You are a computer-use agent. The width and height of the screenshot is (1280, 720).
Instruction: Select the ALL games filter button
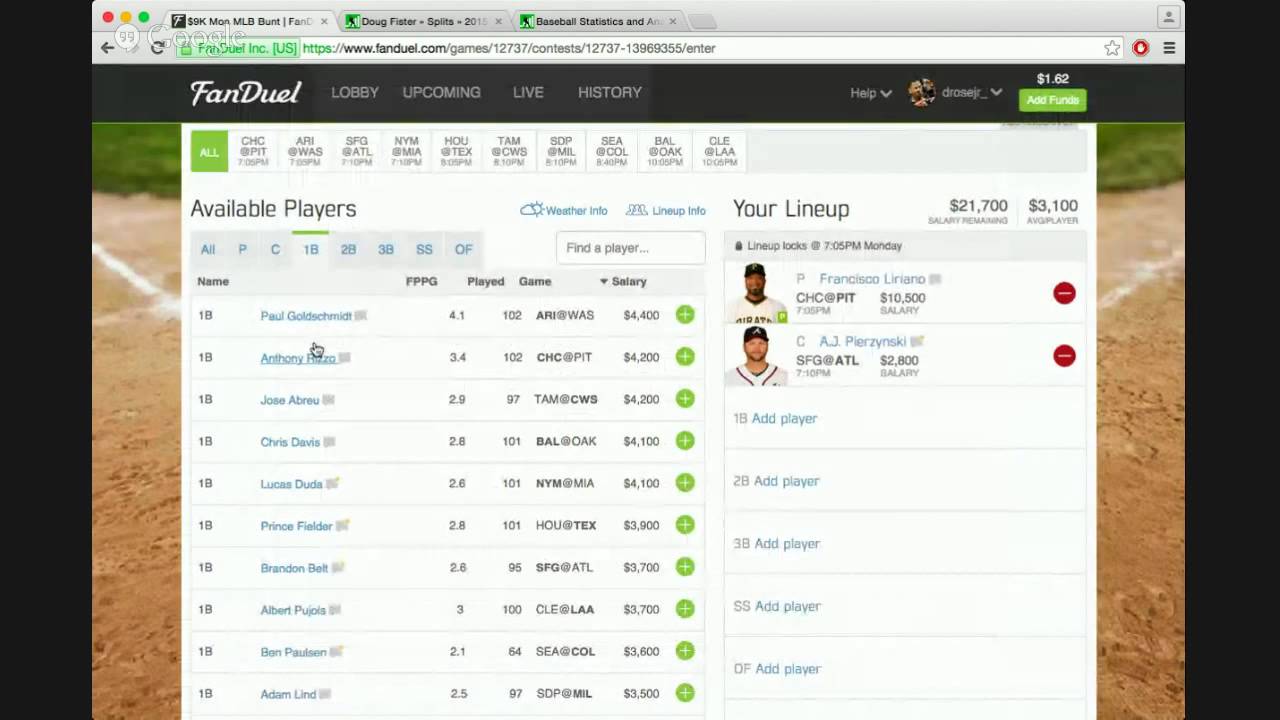click(x=209, y=152)
